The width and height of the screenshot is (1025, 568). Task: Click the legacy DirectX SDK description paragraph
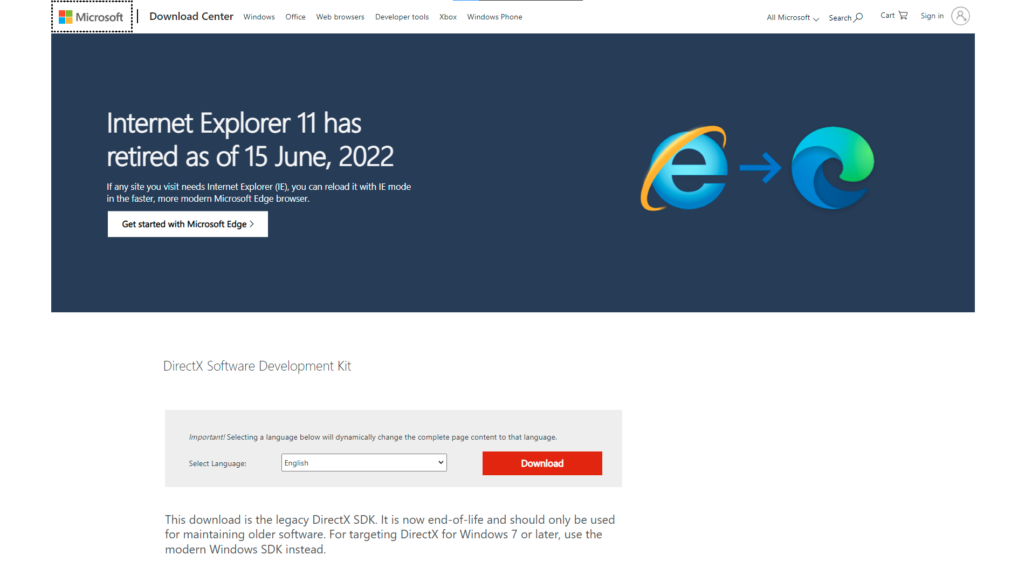tap(390, 535)
